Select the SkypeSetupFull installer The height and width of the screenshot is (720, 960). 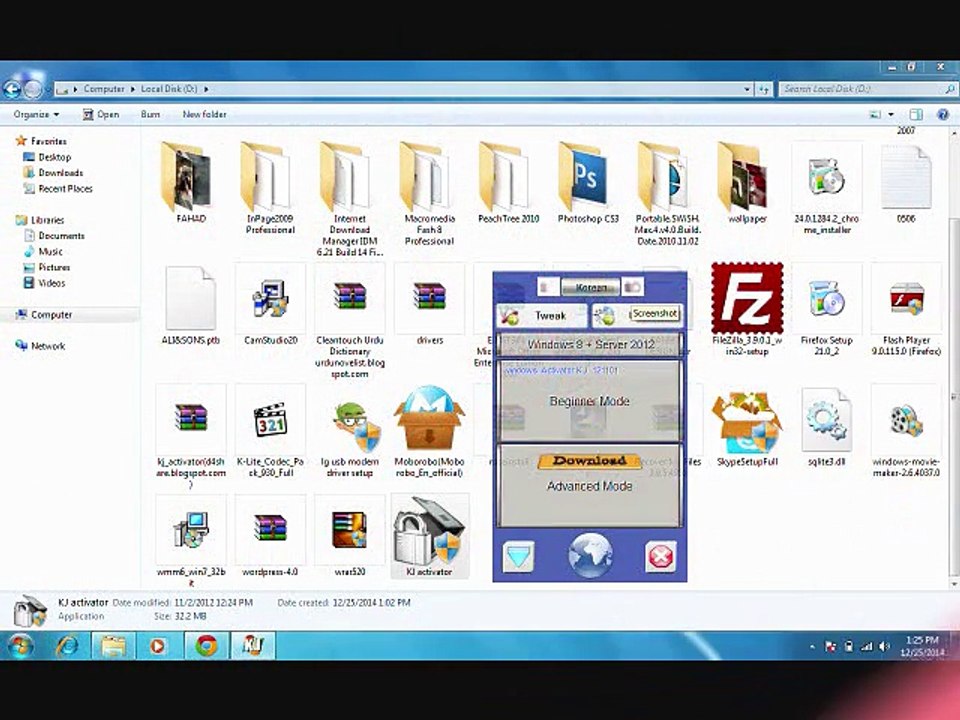coord(747,427)
